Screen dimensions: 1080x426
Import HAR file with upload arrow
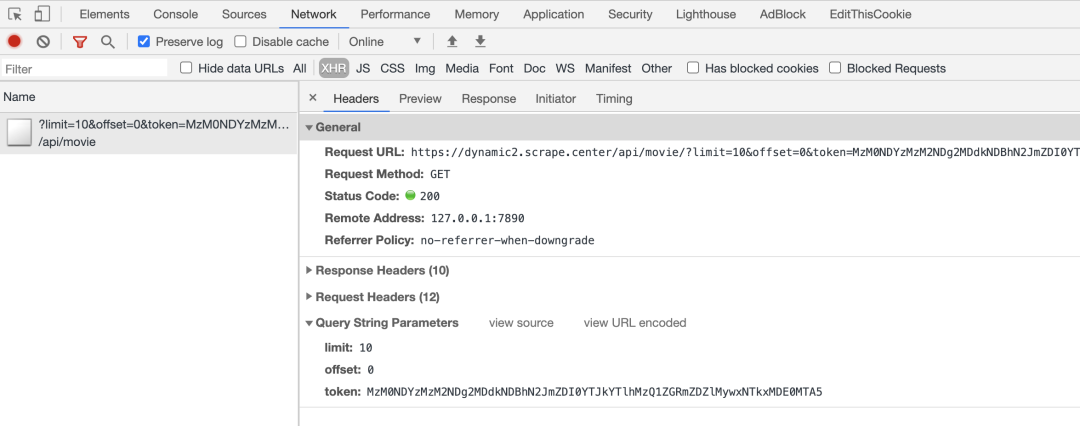[452, 41]
